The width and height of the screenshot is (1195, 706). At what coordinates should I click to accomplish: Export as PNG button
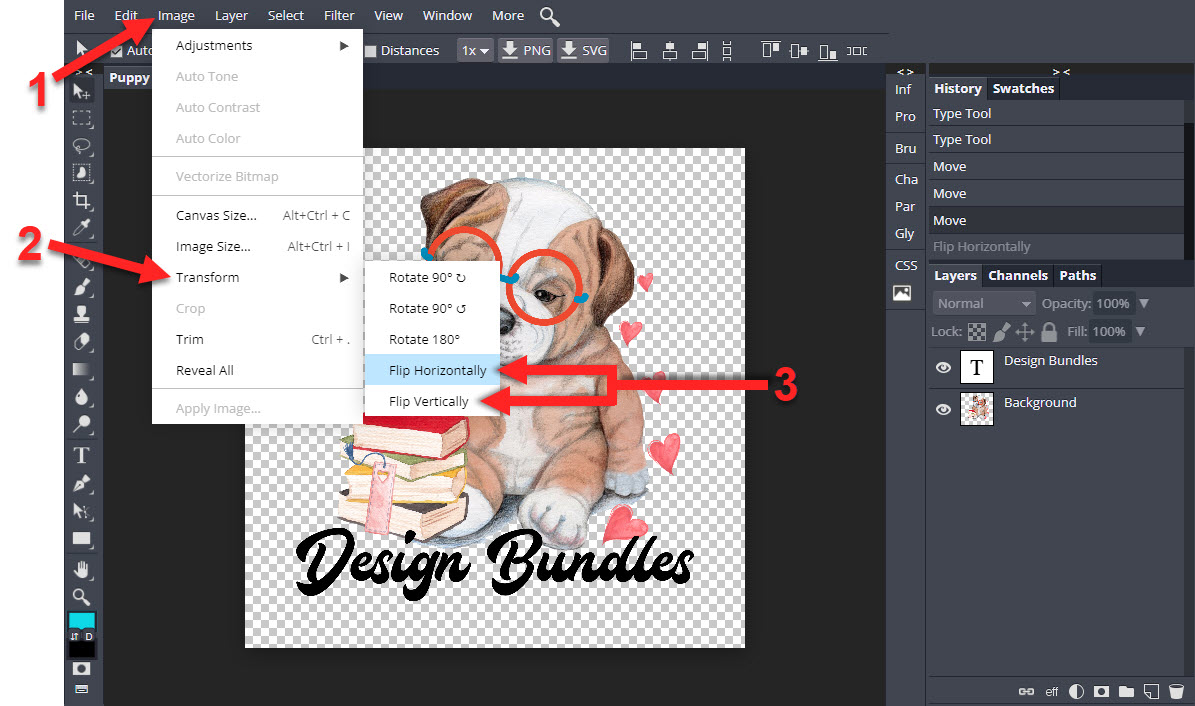(526, 51)
